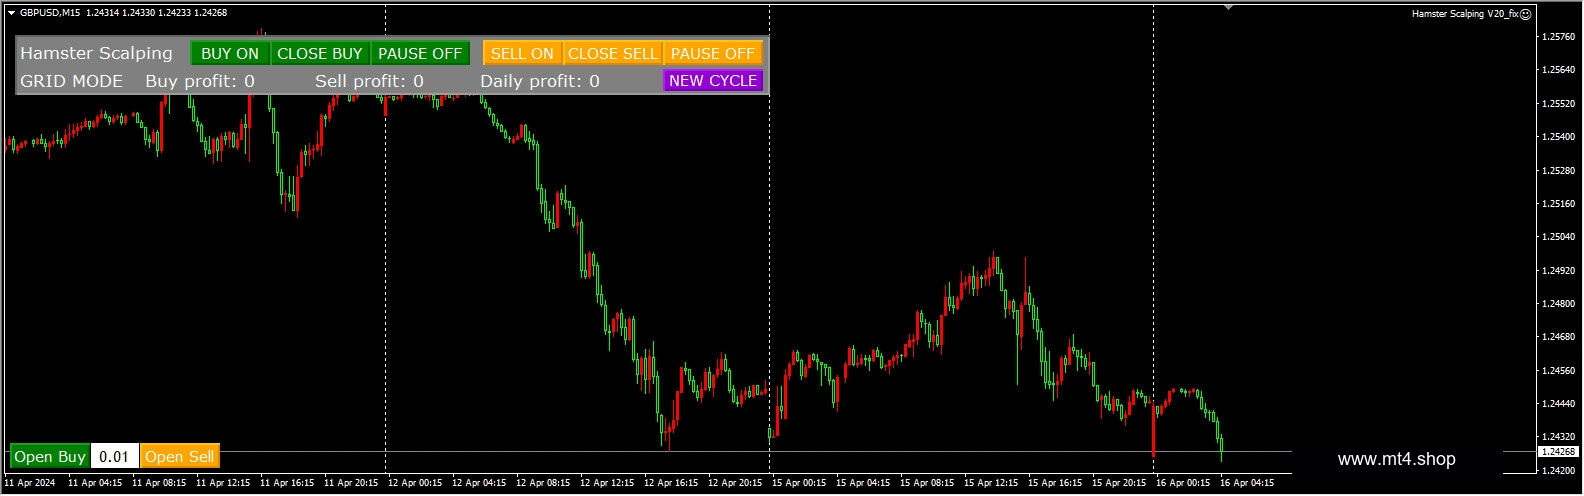The height and width of the screenshot is (496, 1584).
Task: Click the Buy profit: 0 text
Action: [200, 81]
